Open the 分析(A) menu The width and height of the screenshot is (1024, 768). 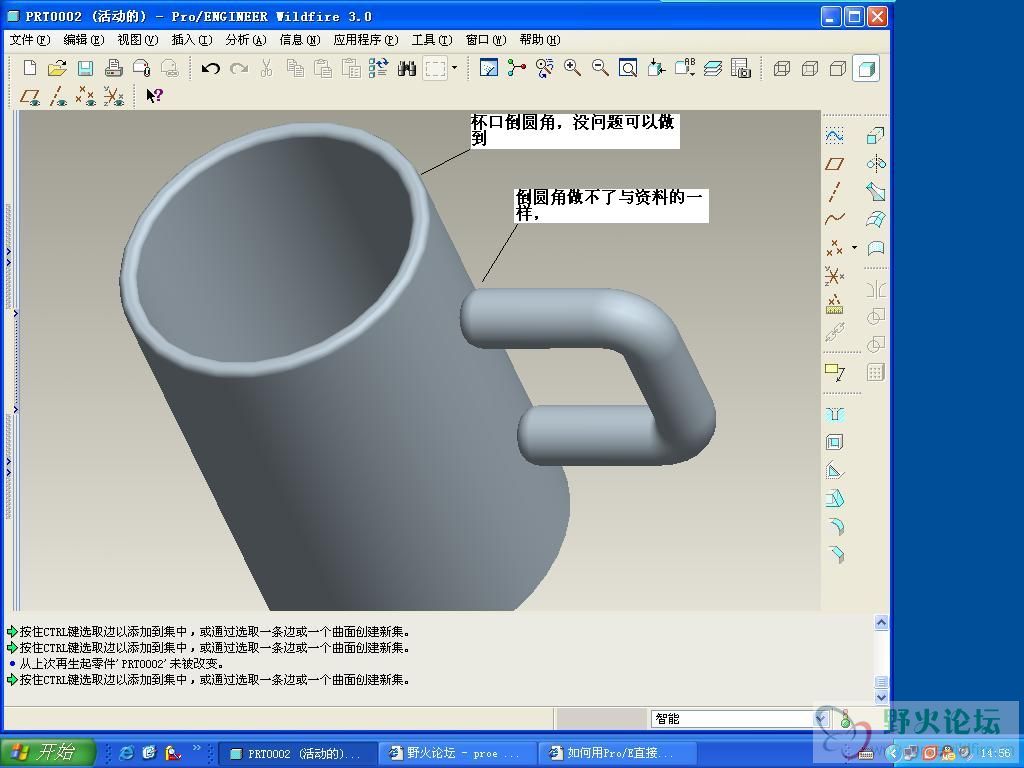tap(246, 40)
